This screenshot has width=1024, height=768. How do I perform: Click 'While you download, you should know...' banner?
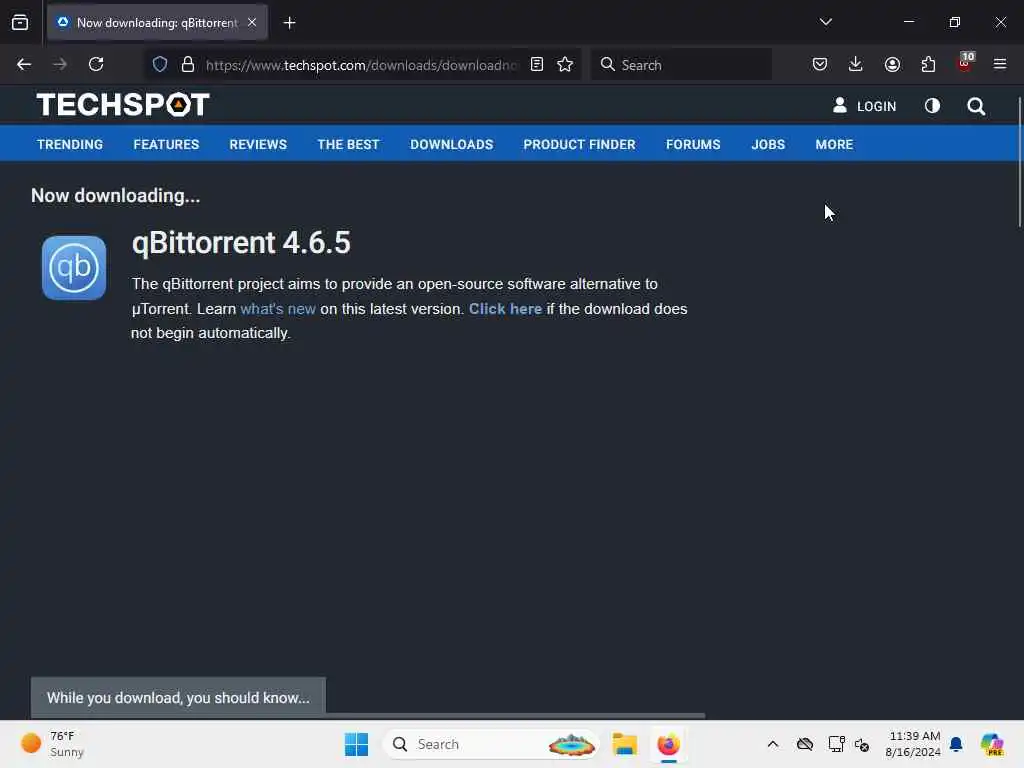coord(178,697)
